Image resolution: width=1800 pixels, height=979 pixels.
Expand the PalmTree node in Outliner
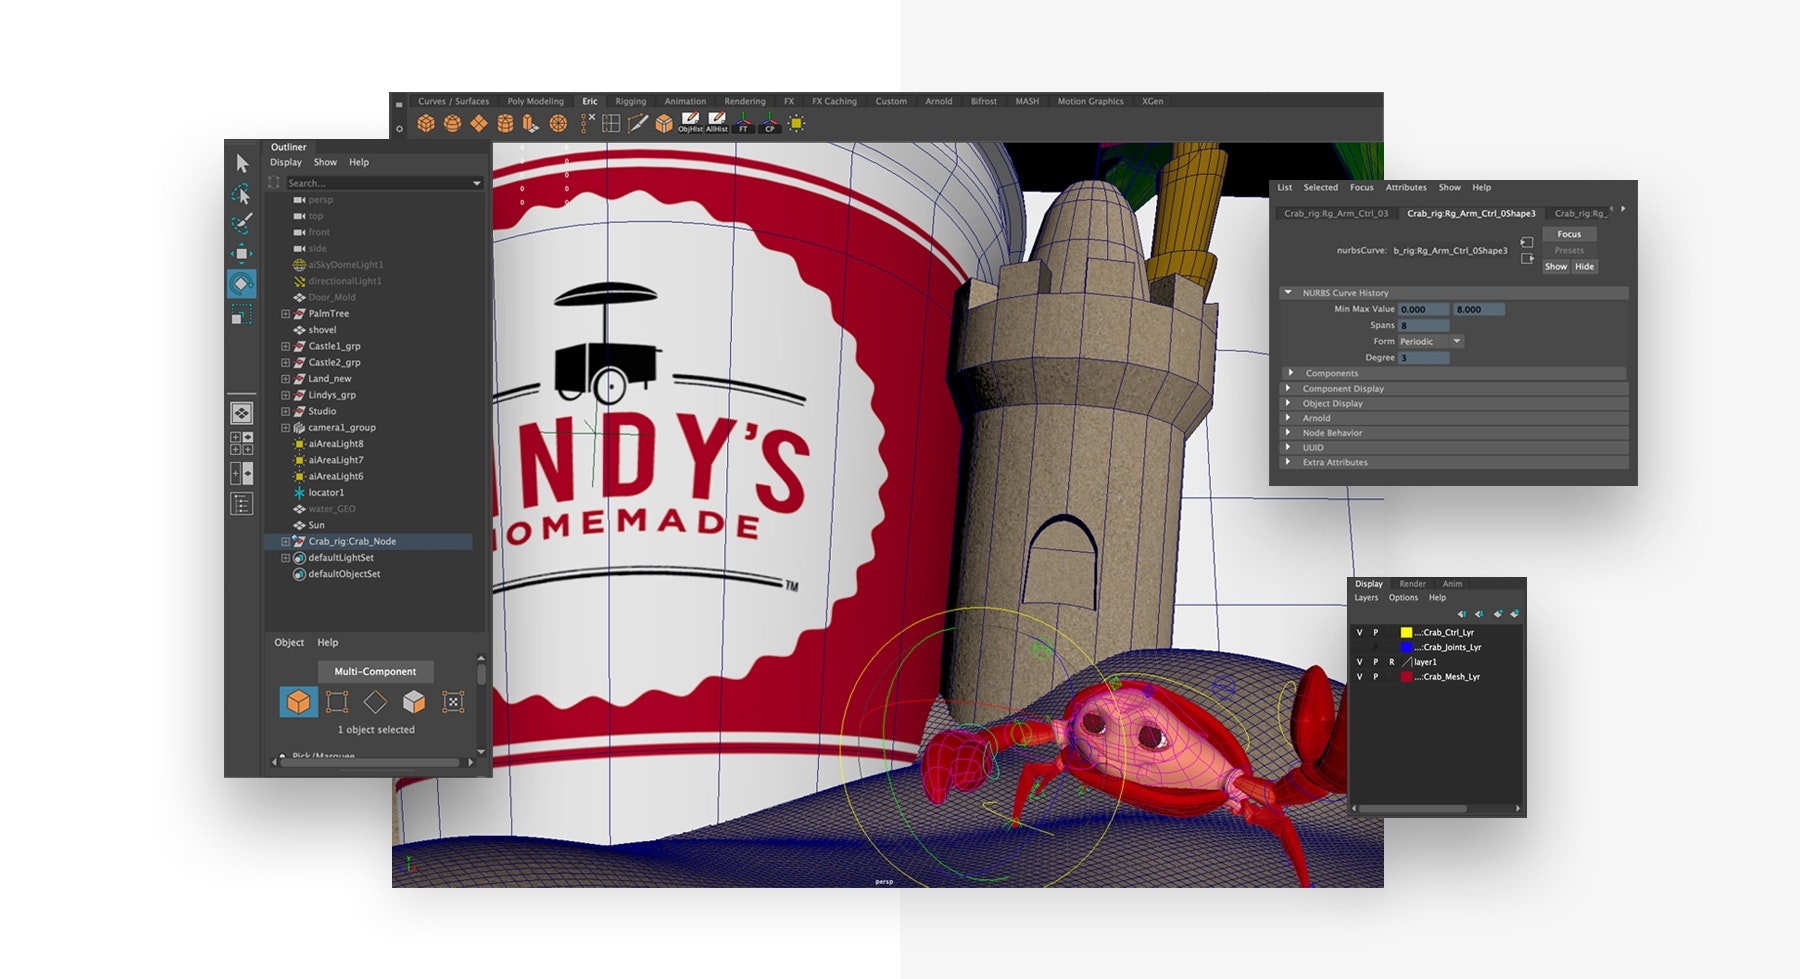coord(285,314)
